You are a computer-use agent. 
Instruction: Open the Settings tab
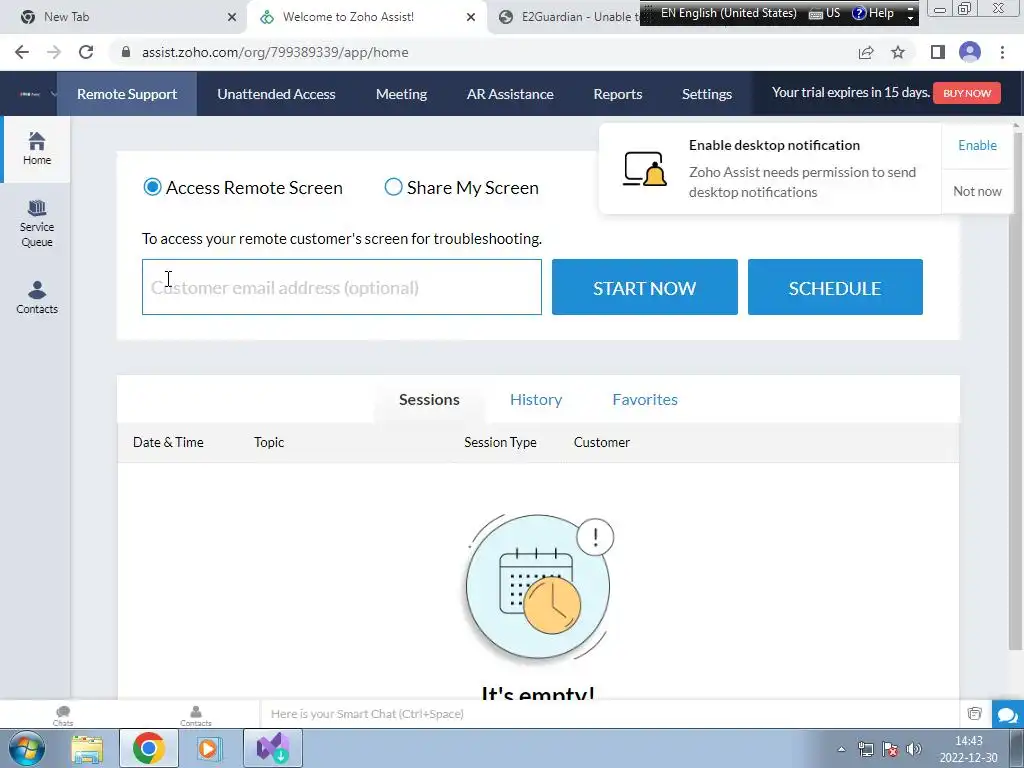707,94
